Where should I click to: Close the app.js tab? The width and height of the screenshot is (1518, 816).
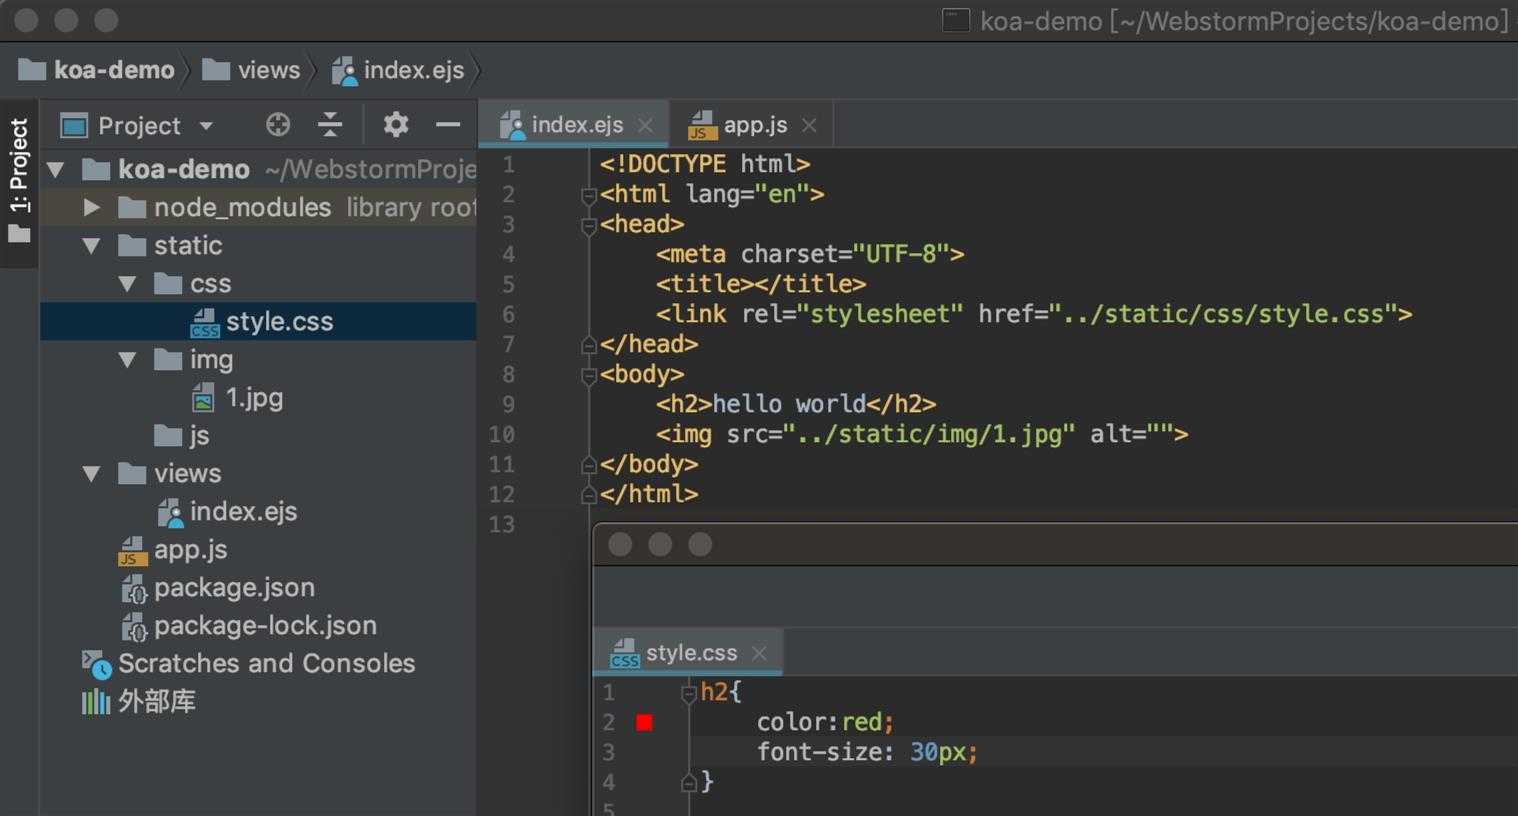809,125
